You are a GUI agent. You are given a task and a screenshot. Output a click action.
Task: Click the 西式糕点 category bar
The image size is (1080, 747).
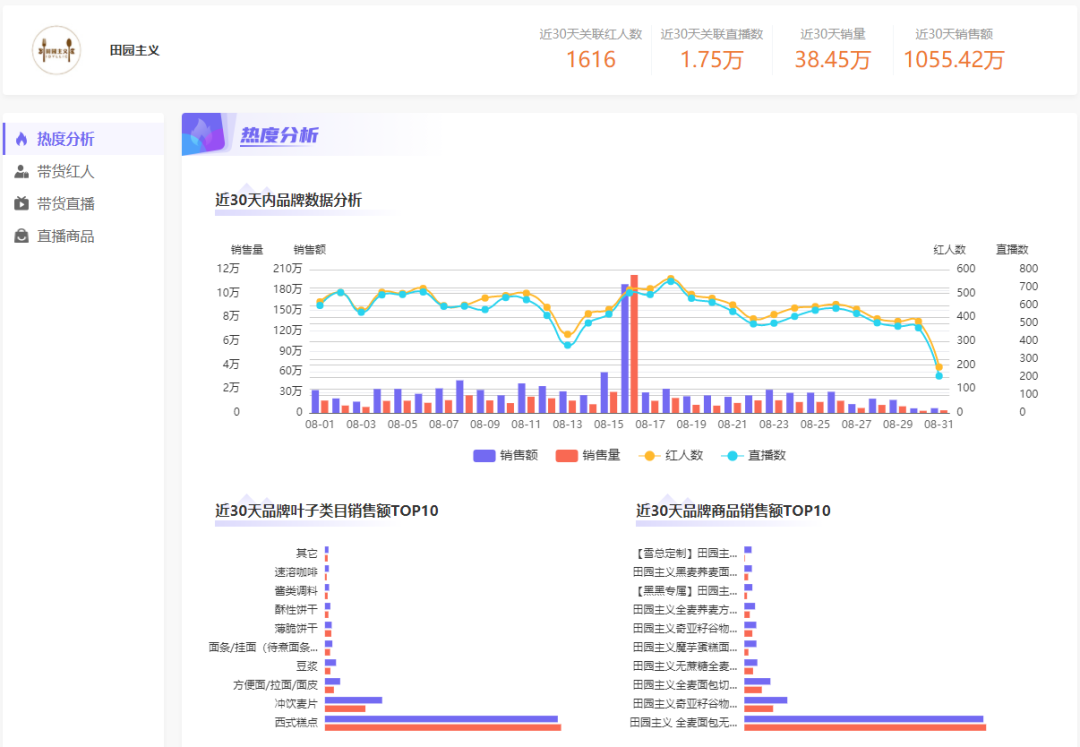[441, 719]
